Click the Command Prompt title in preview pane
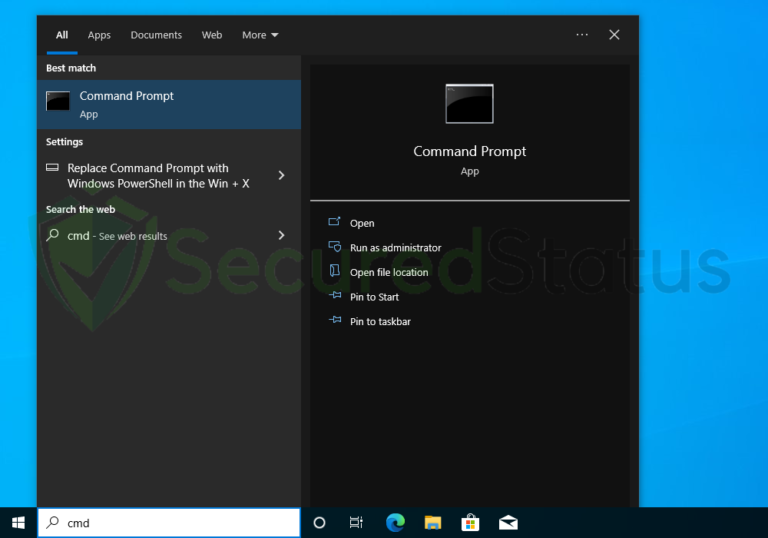 click(x=469, y=151)
